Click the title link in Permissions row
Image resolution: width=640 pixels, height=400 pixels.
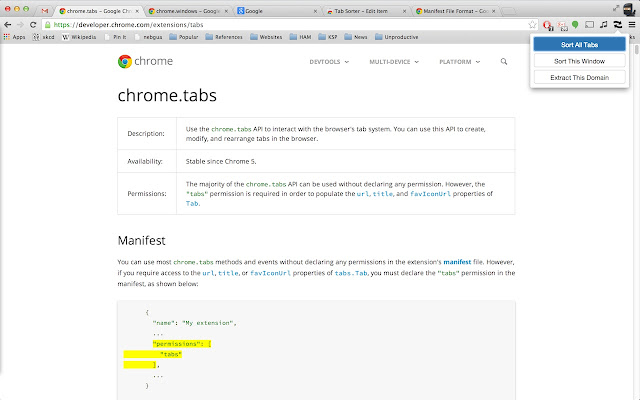pyautogui.click(x=382, y=194)
